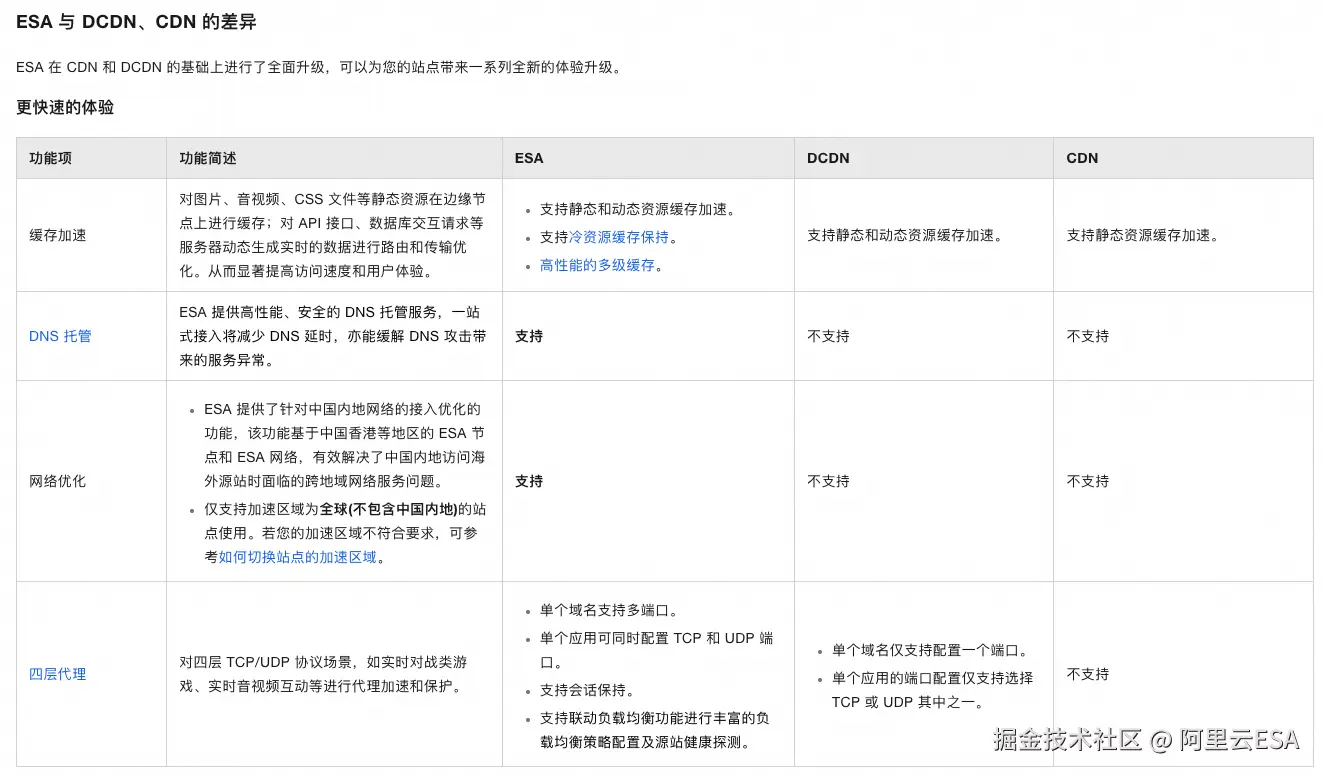Click the 冷资源缓存保持 link

pos(619,237)
